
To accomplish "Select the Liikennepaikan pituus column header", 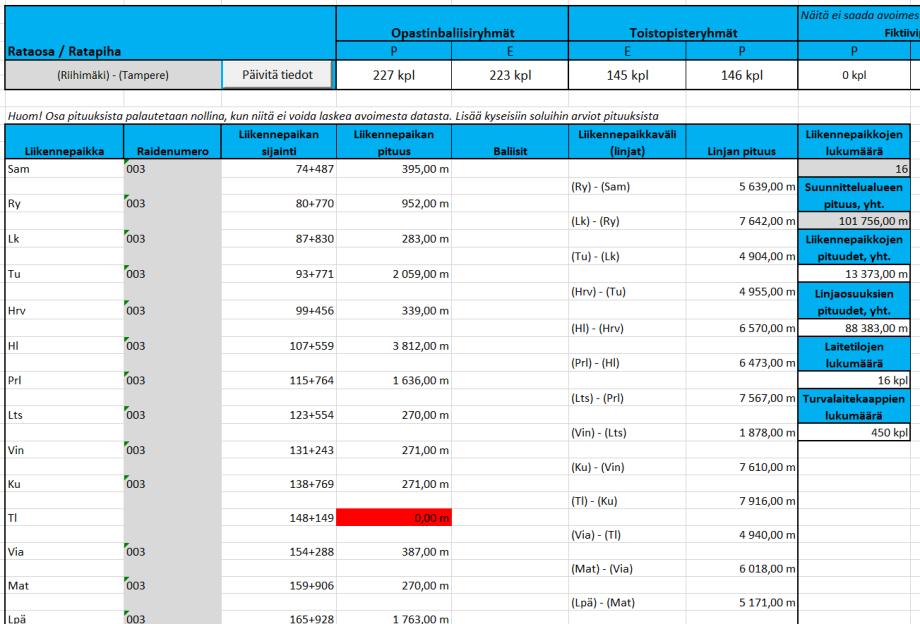I will 394,142.
